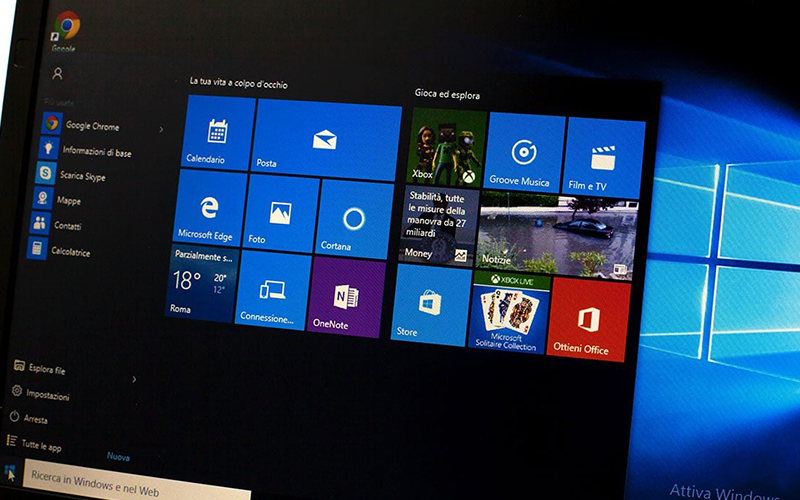Screen dimensions: 800x500
Task: Click the 'Gioca ed esplora' group header
Action: [x=447, y=94]
